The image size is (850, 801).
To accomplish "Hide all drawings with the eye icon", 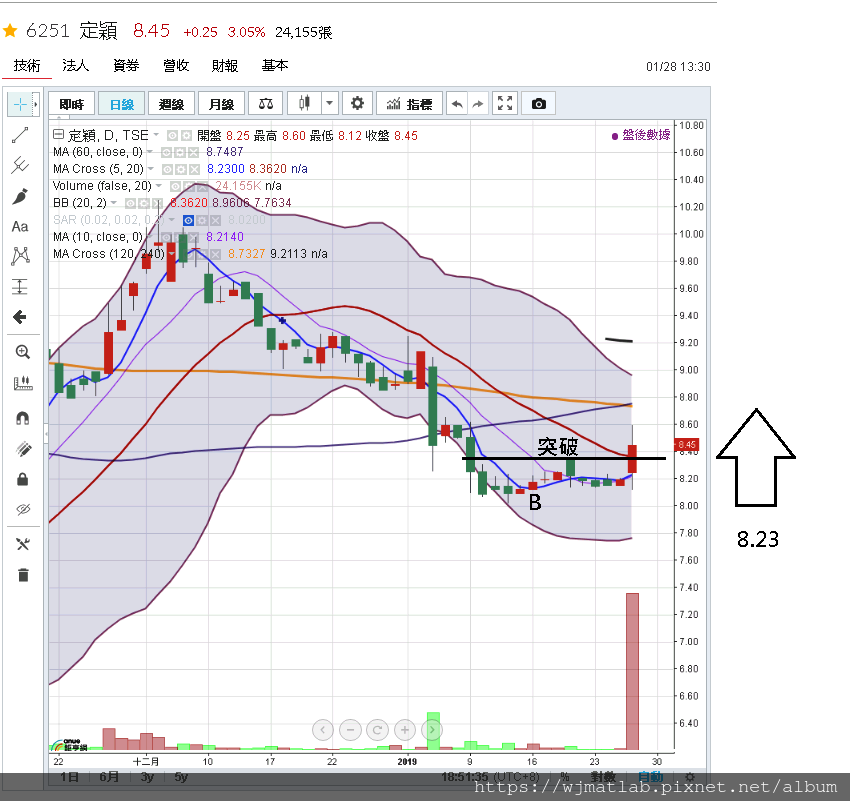I will click(x=22, y=509).
